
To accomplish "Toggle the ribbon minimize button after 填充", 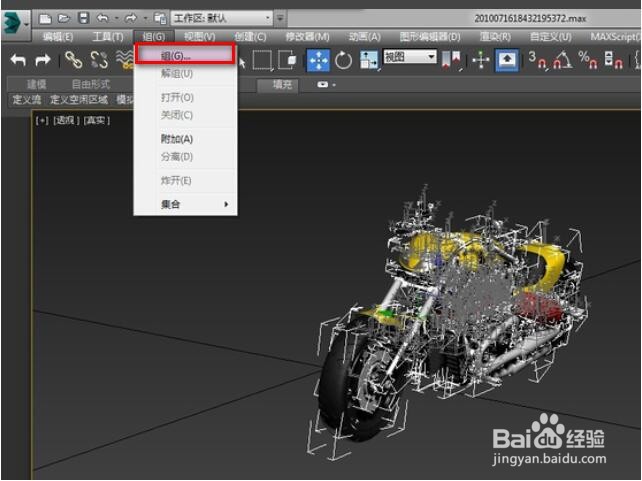I will 323,85.
